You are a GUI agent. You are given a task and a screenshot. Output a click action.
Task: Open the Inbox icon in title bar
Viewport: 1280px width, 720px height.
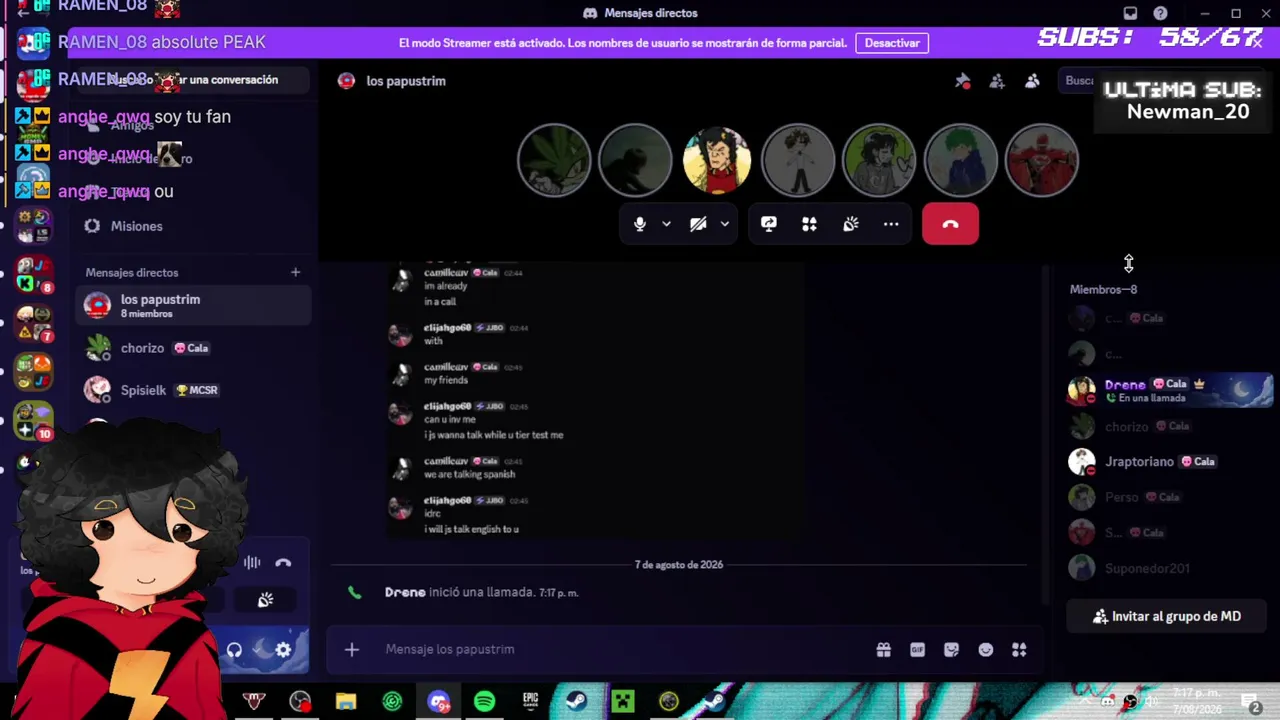[x=1130, y=13]
